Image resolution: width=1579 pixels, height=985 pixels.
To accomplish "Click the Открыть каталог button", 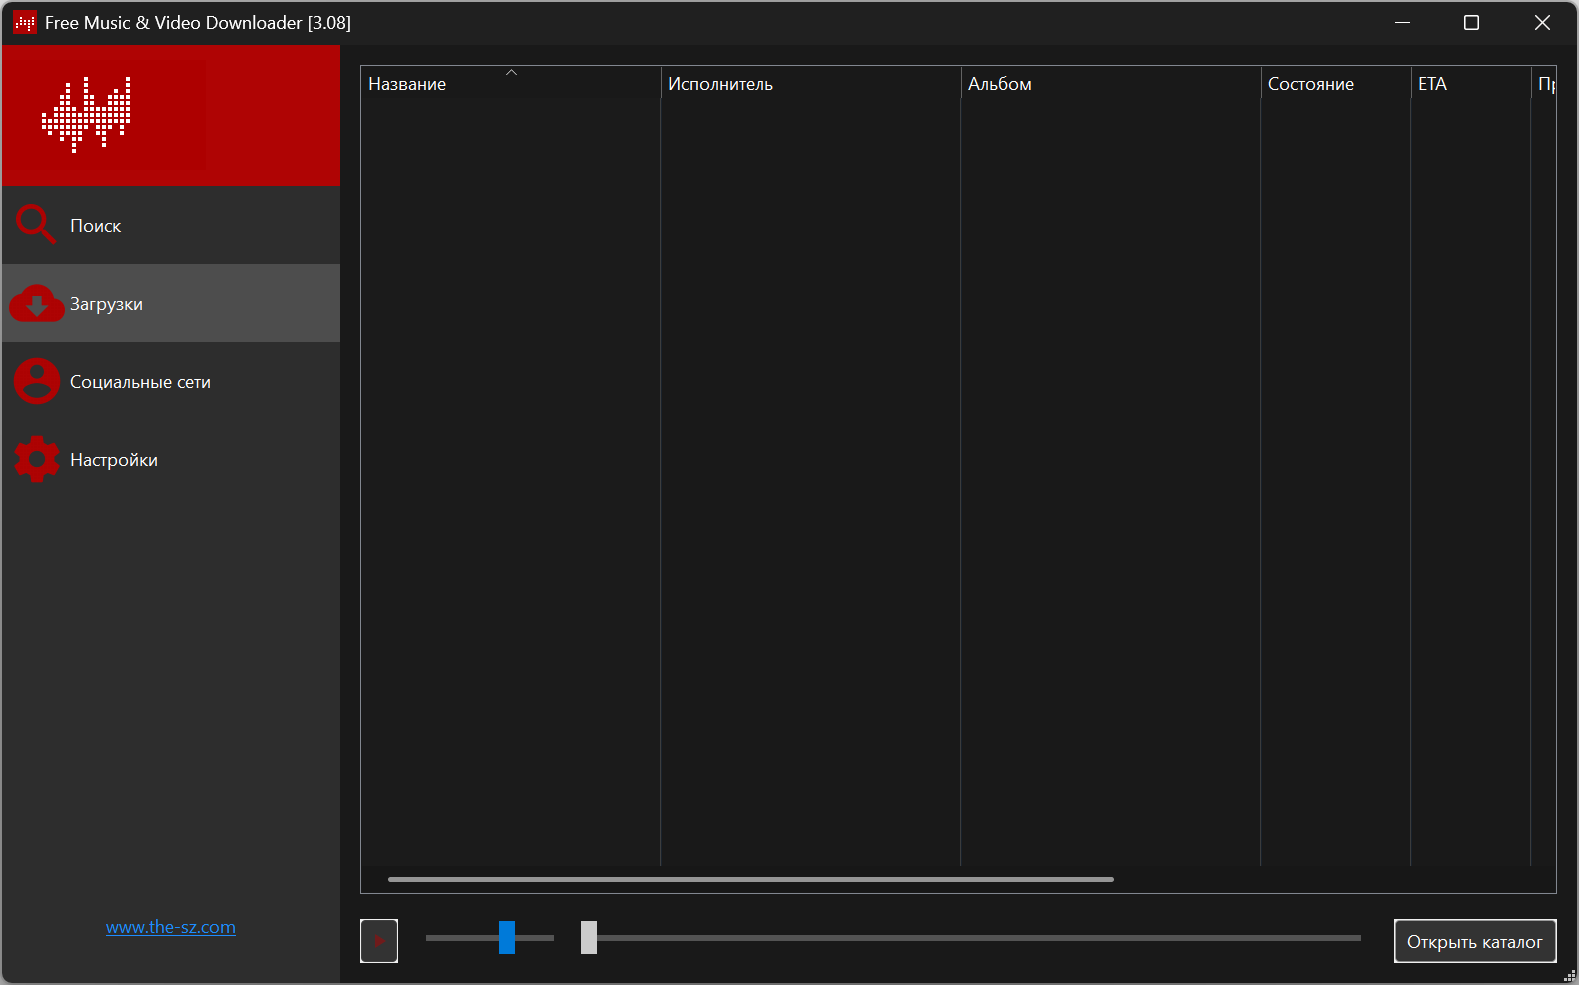I will (1474, 941).
